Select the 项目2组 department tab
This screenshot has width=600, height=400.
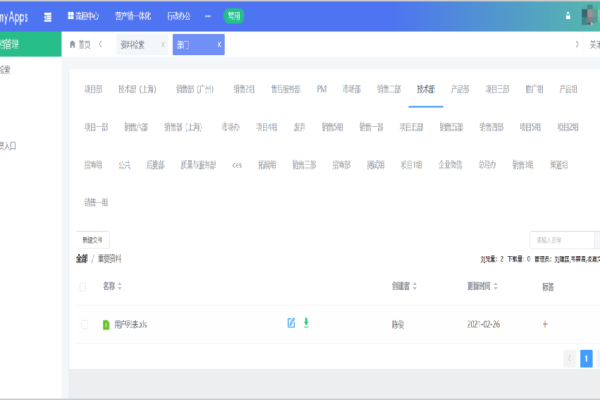[568, 127]
